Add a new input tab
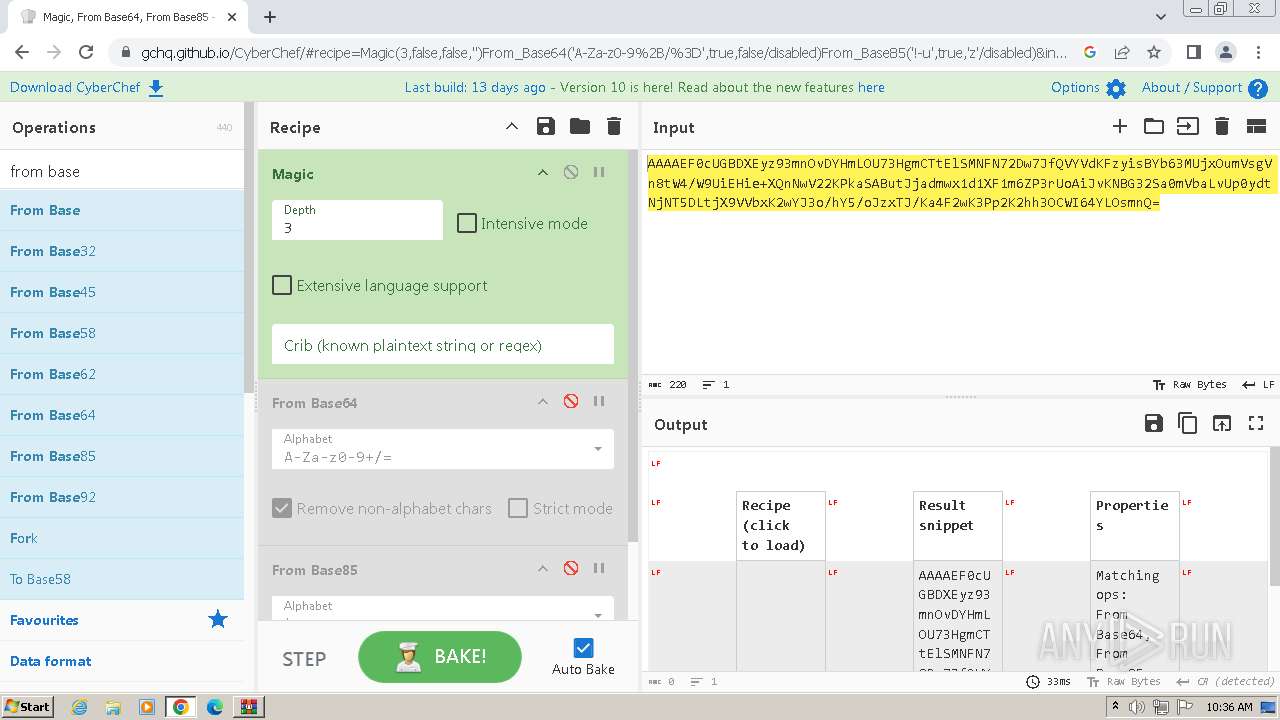 coord(1120,126)
